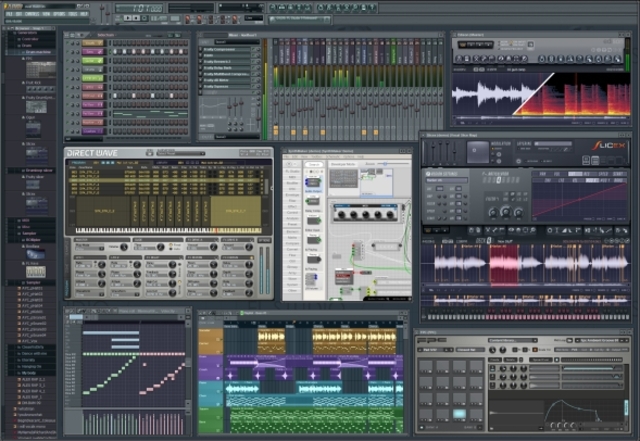Arm recording with the transport record button
640x441 pixels.
click(144, 18)
